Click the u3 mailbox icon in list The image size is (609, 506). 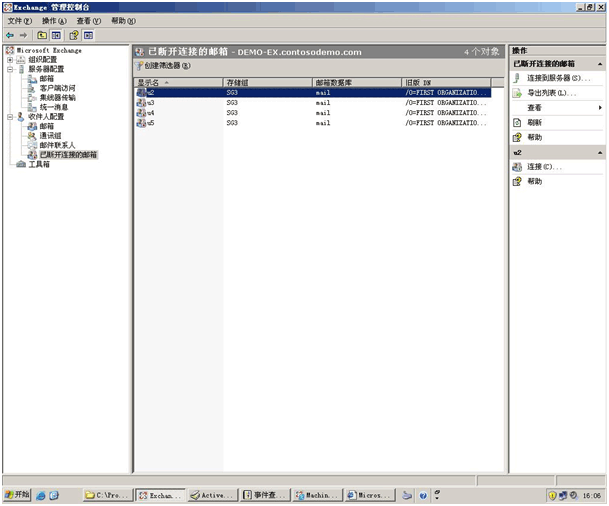pos(141,103)
